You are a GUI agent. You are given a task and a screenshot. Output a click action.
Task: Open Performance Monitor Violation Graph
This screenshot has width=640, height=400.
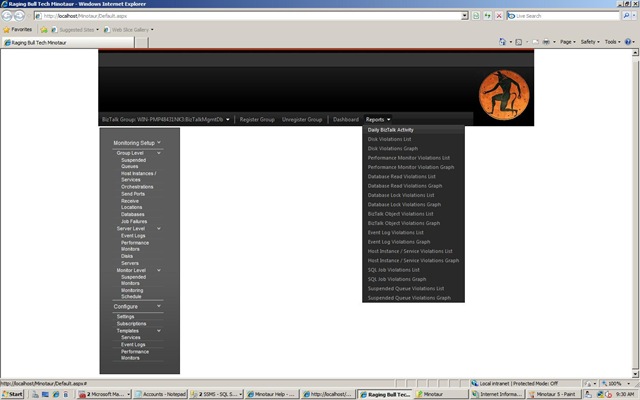tap(413, 167)
